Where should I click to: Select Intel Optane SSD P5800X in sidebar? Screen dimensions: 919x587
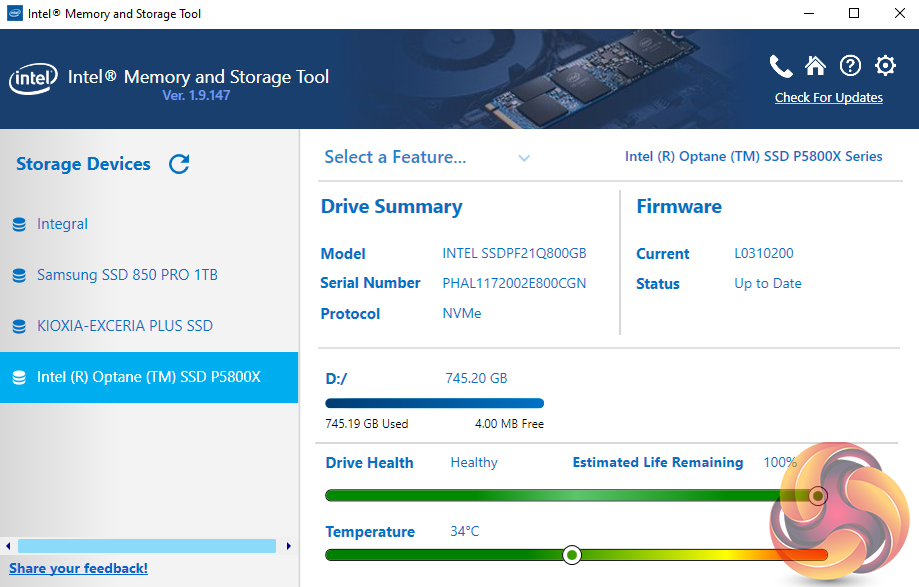(x=148, y=377)
